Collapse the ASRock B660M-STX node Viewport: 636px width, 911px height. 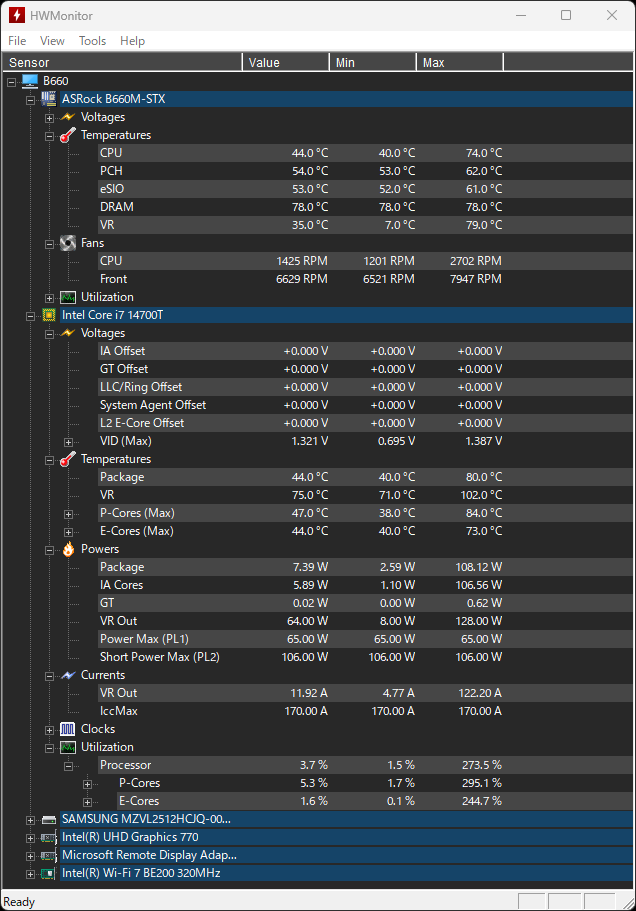30,100
